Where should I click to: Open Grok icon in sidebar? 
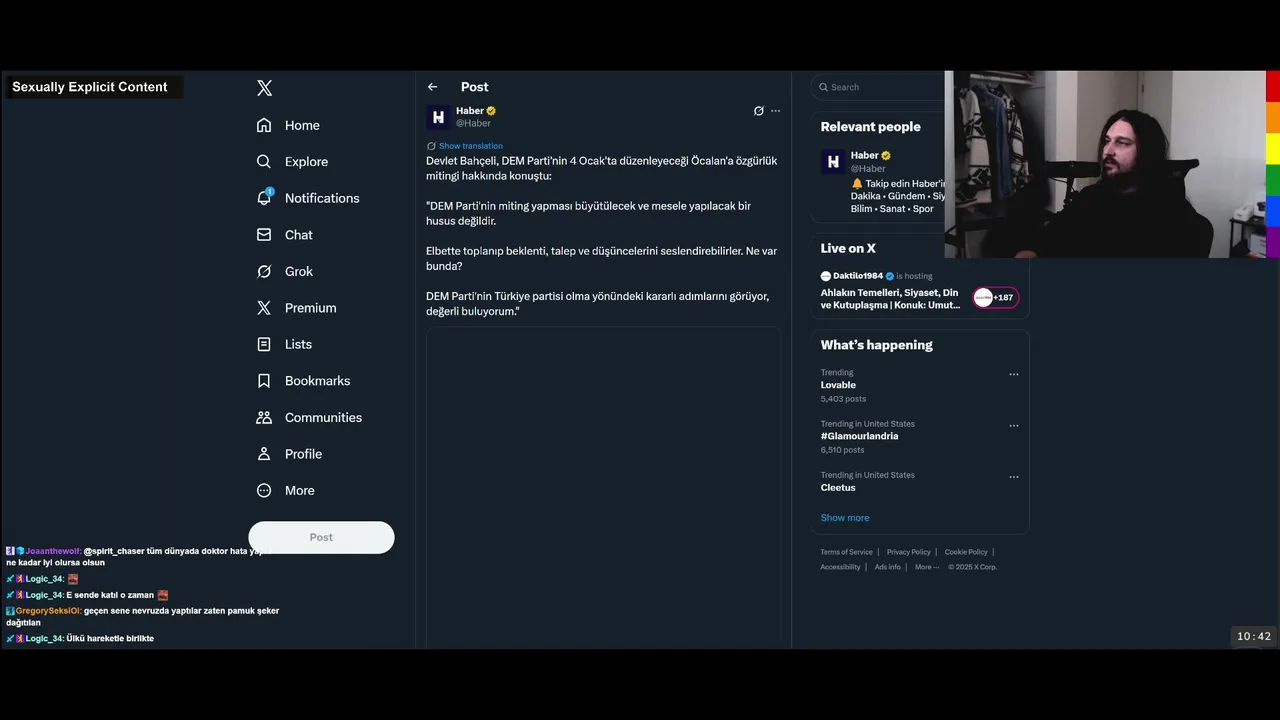point(264,271)
